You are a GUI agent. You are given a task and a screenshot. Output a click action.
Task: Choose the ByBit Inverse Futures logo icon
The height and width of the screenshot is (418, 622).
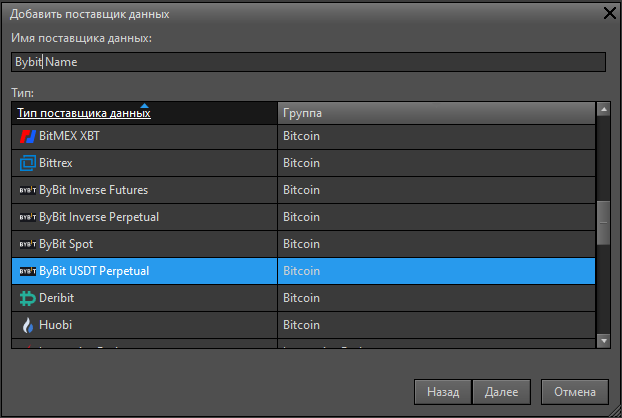(28, 190)
